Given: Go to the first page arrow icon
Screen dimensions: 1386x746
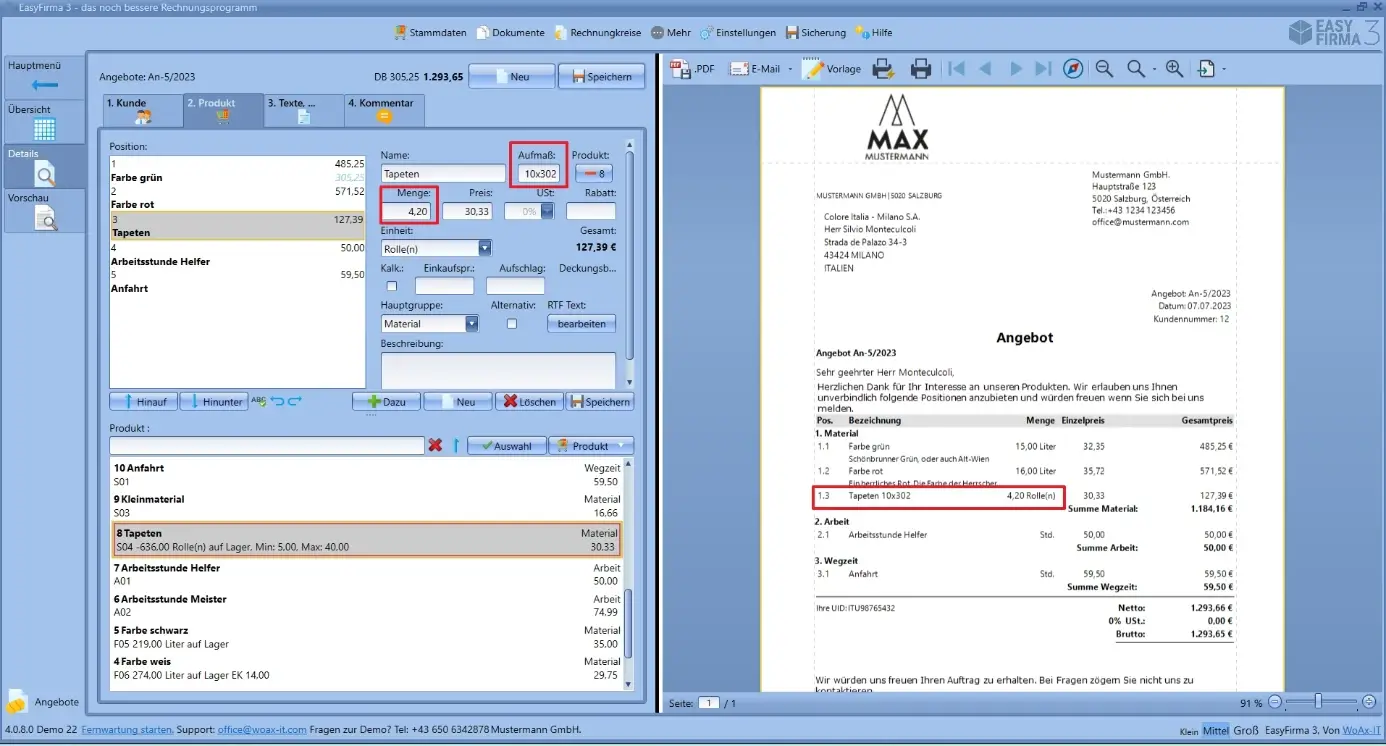Looking at the screenshot, I should (956, 69).
